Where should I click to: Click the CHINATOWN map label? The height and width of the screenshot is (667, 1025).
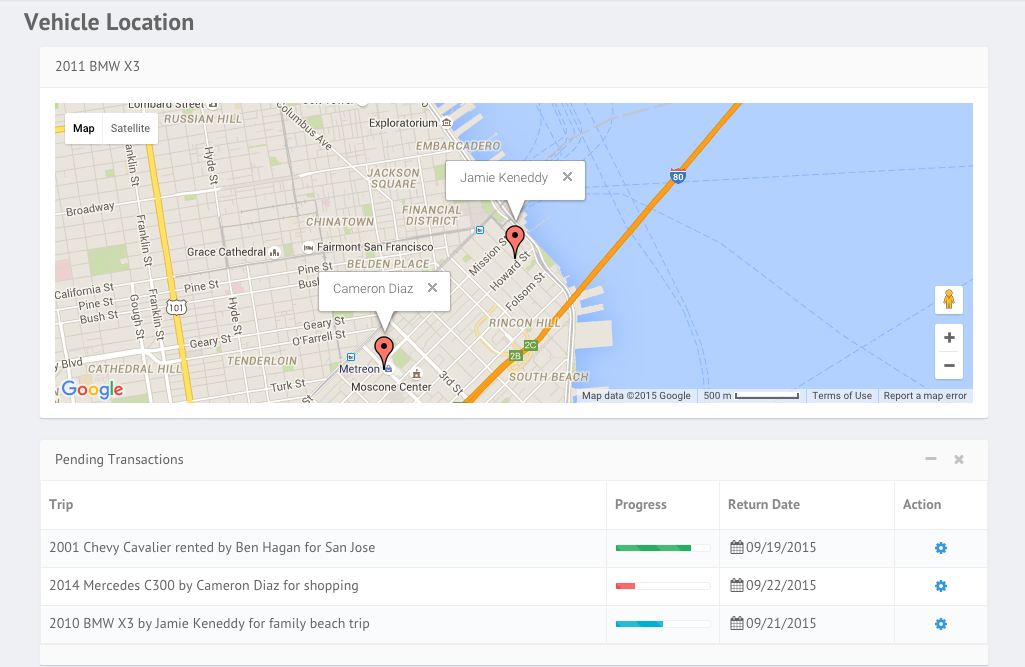(340, 222)
